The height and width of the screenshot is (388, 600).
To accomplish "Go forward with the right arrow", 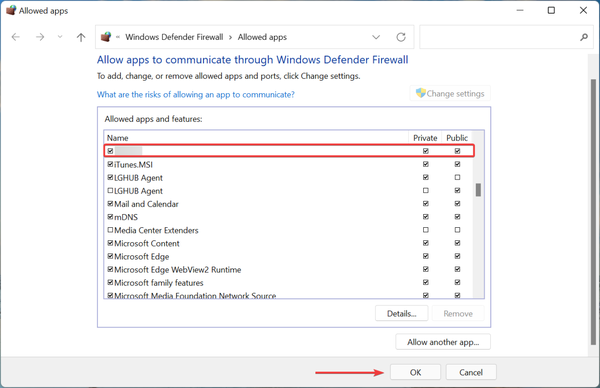I will point(40,37).
